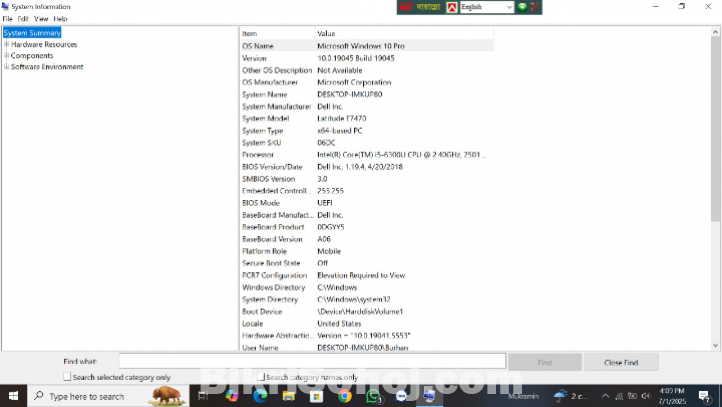
Task: Click the Value column header
Action: (404, 34)
